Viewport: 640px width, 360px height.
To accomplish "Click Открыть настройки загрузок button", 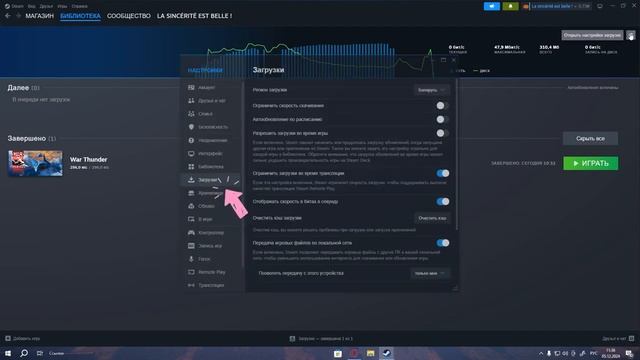I will 592,36.
